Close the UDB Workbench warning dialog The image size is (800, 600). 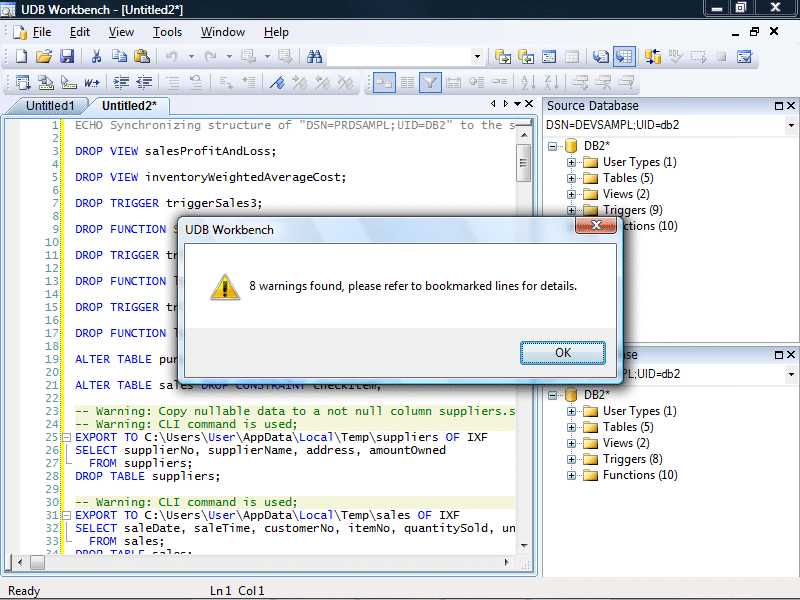pos(595,225)
